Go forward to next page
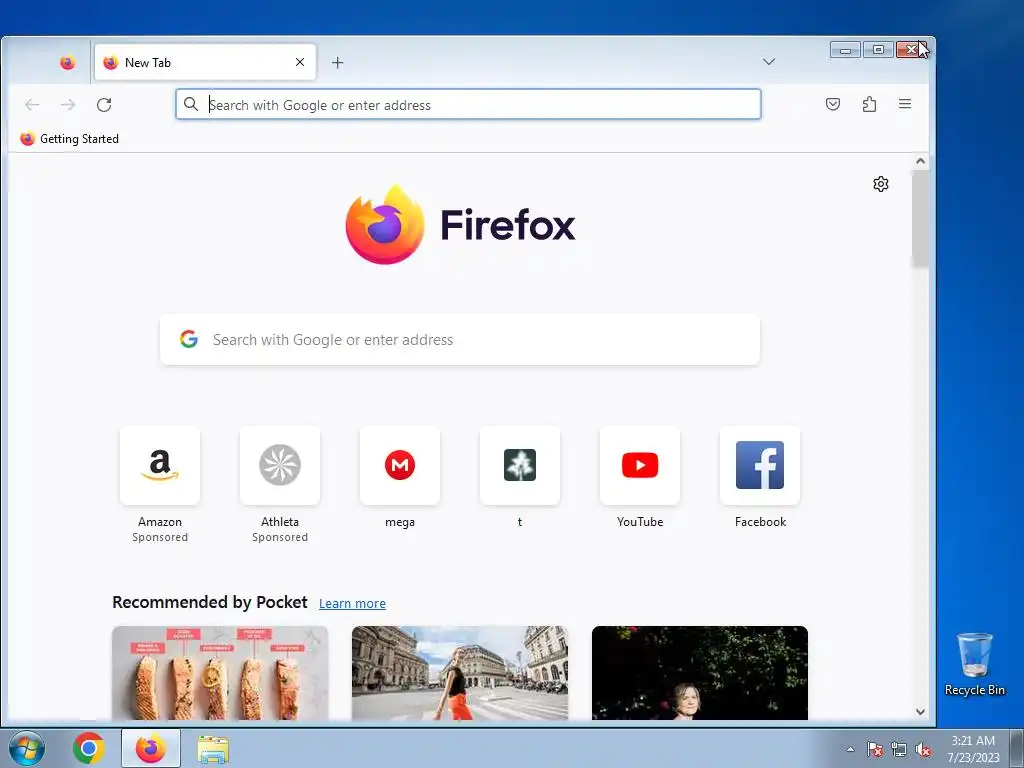The width and height of the screenshot is (1024, 768). (68, 104)
